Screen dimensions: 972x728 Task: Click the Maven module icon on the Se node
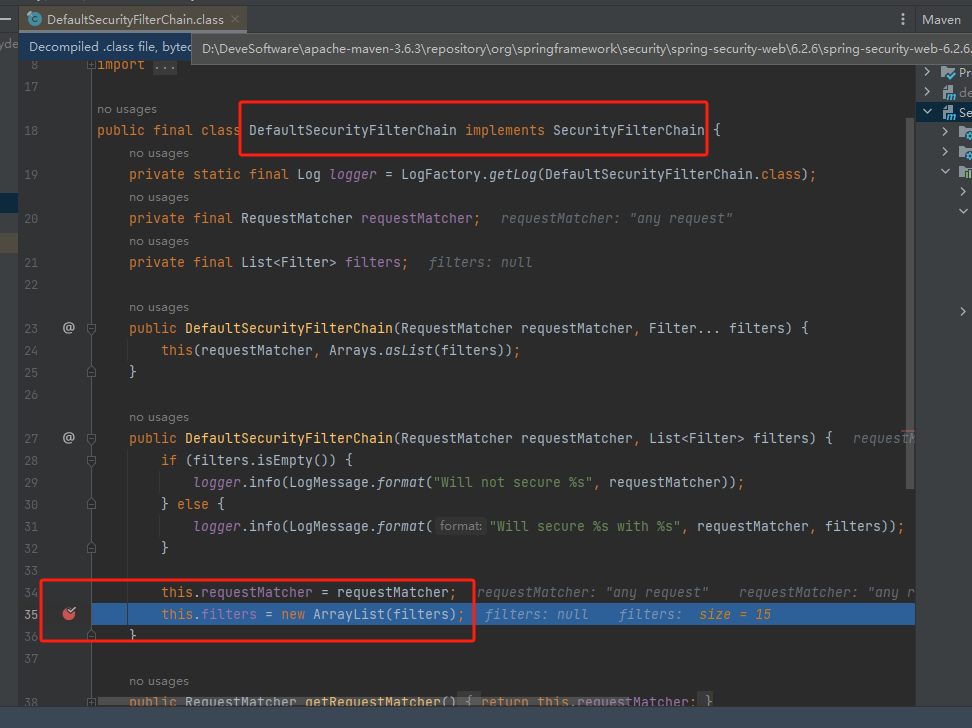click(x=948, y=112)
